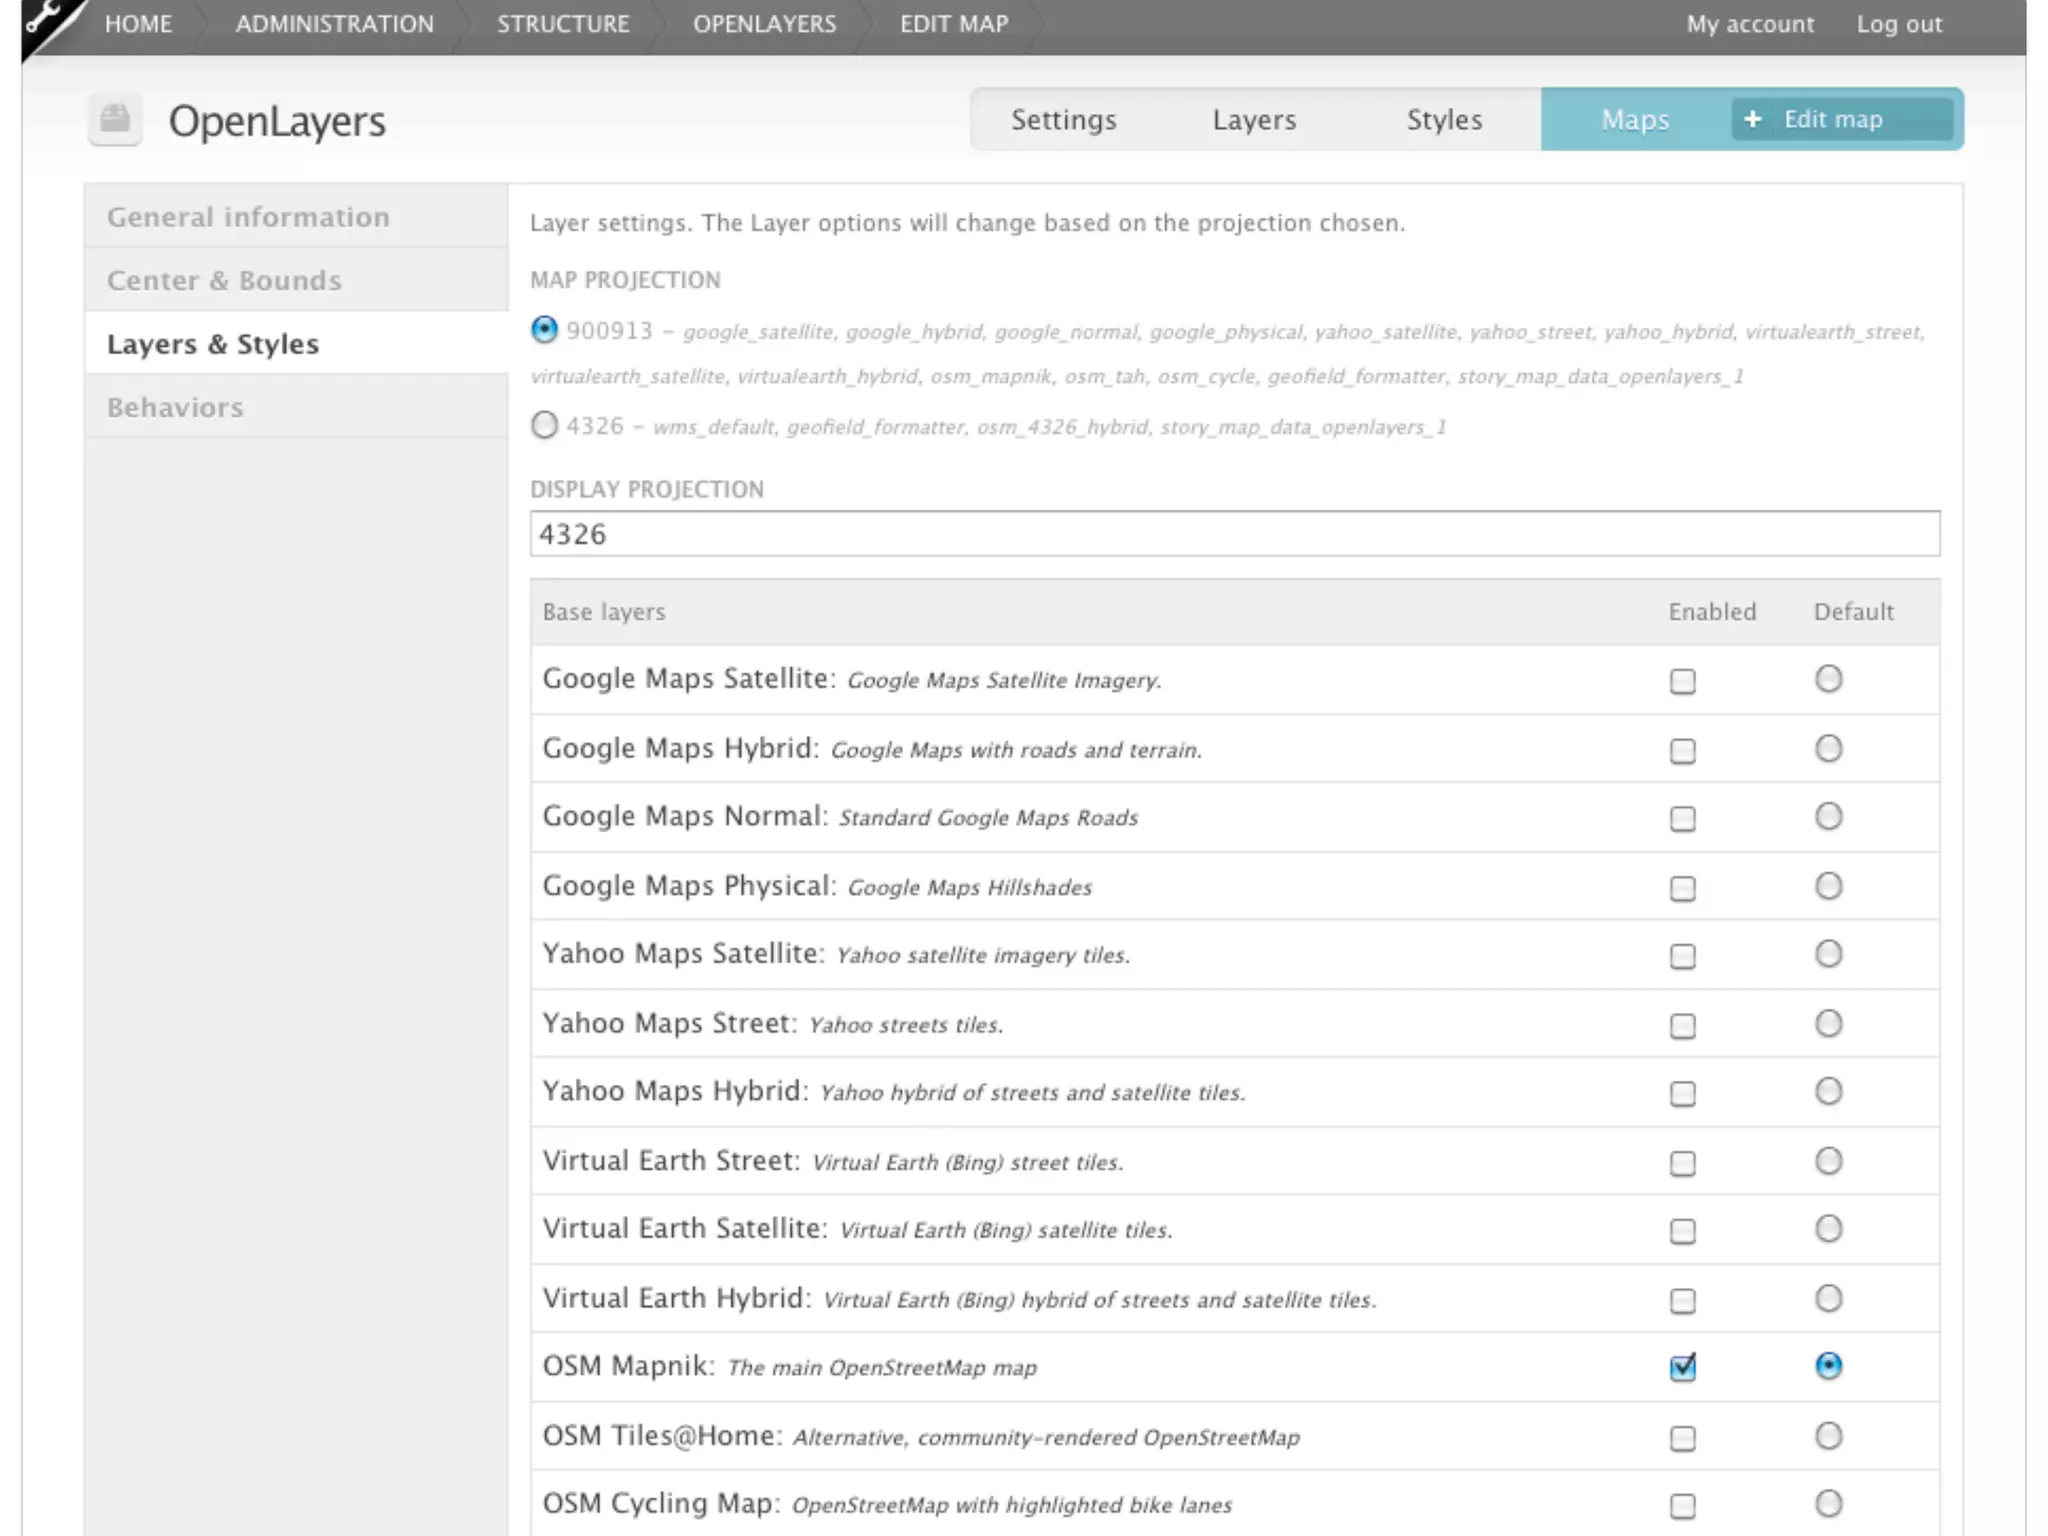Click the plus icon on Edit map

[x=1752, y=120]
